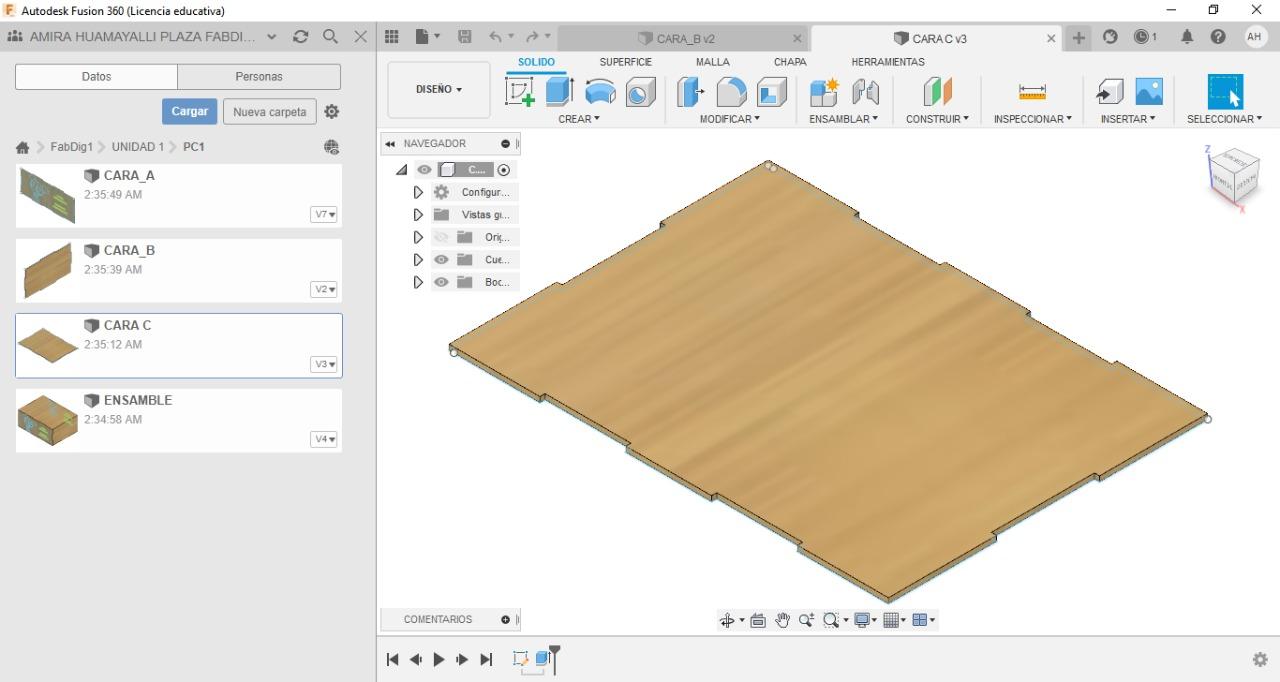The height and width of the screenshot is (682, 1280).
Task: Open the ENSAMBLAR dropdown menu
Action: (x=844, y=119)
